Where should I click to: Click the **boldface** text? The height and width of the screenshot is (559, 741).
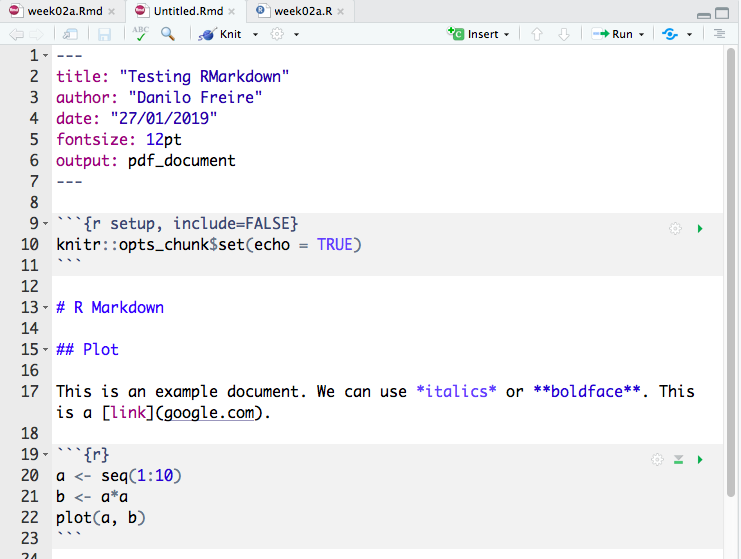pyautogui.click(x=587, y=391)
